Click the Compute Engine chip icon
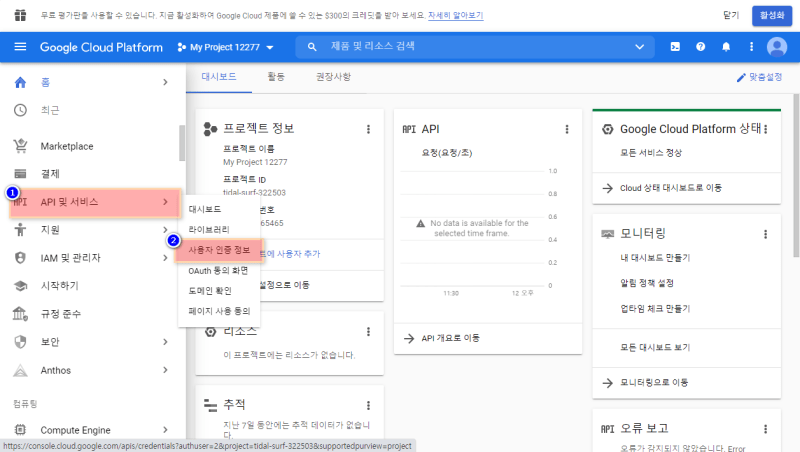The width and height of the screenshot is (800, 452). point(20,430)
